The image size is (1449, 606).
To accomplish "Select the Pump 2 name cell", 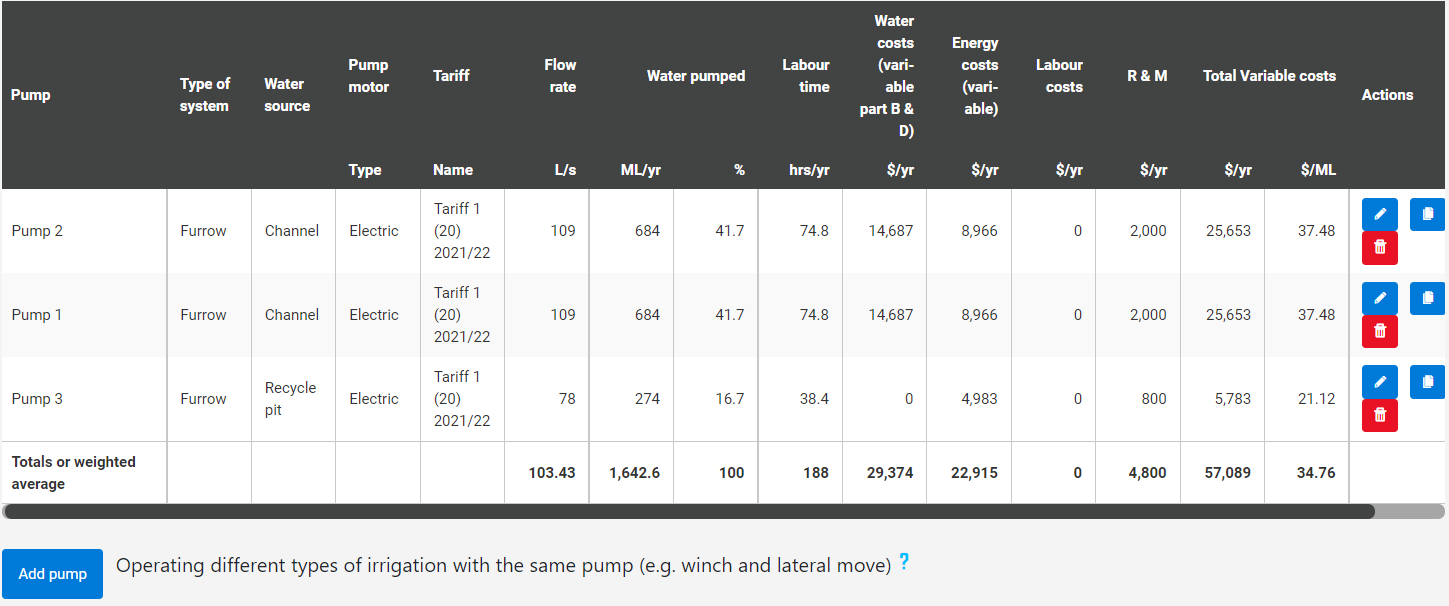I will [37, 231].
